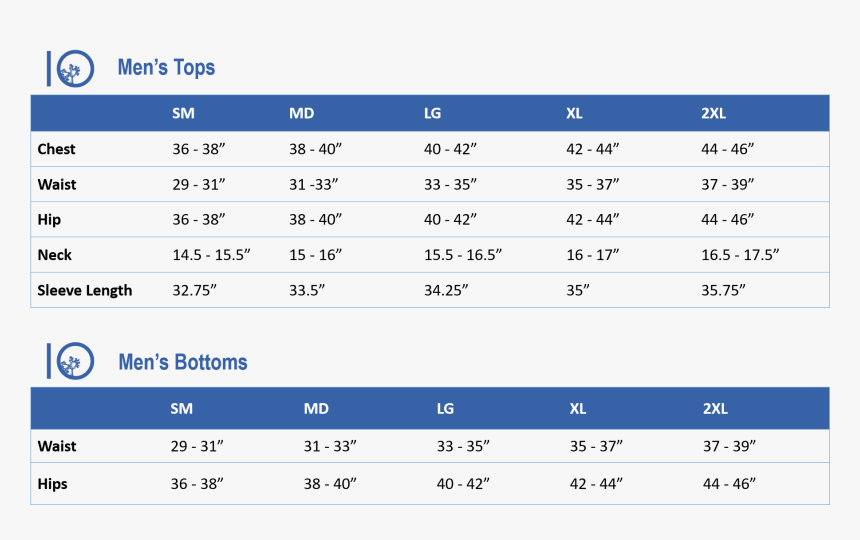The height and width of the screenshot is (540, 860).
Task: Click the 2XL column header in Tops table
Action: click(x=714, y=113)
